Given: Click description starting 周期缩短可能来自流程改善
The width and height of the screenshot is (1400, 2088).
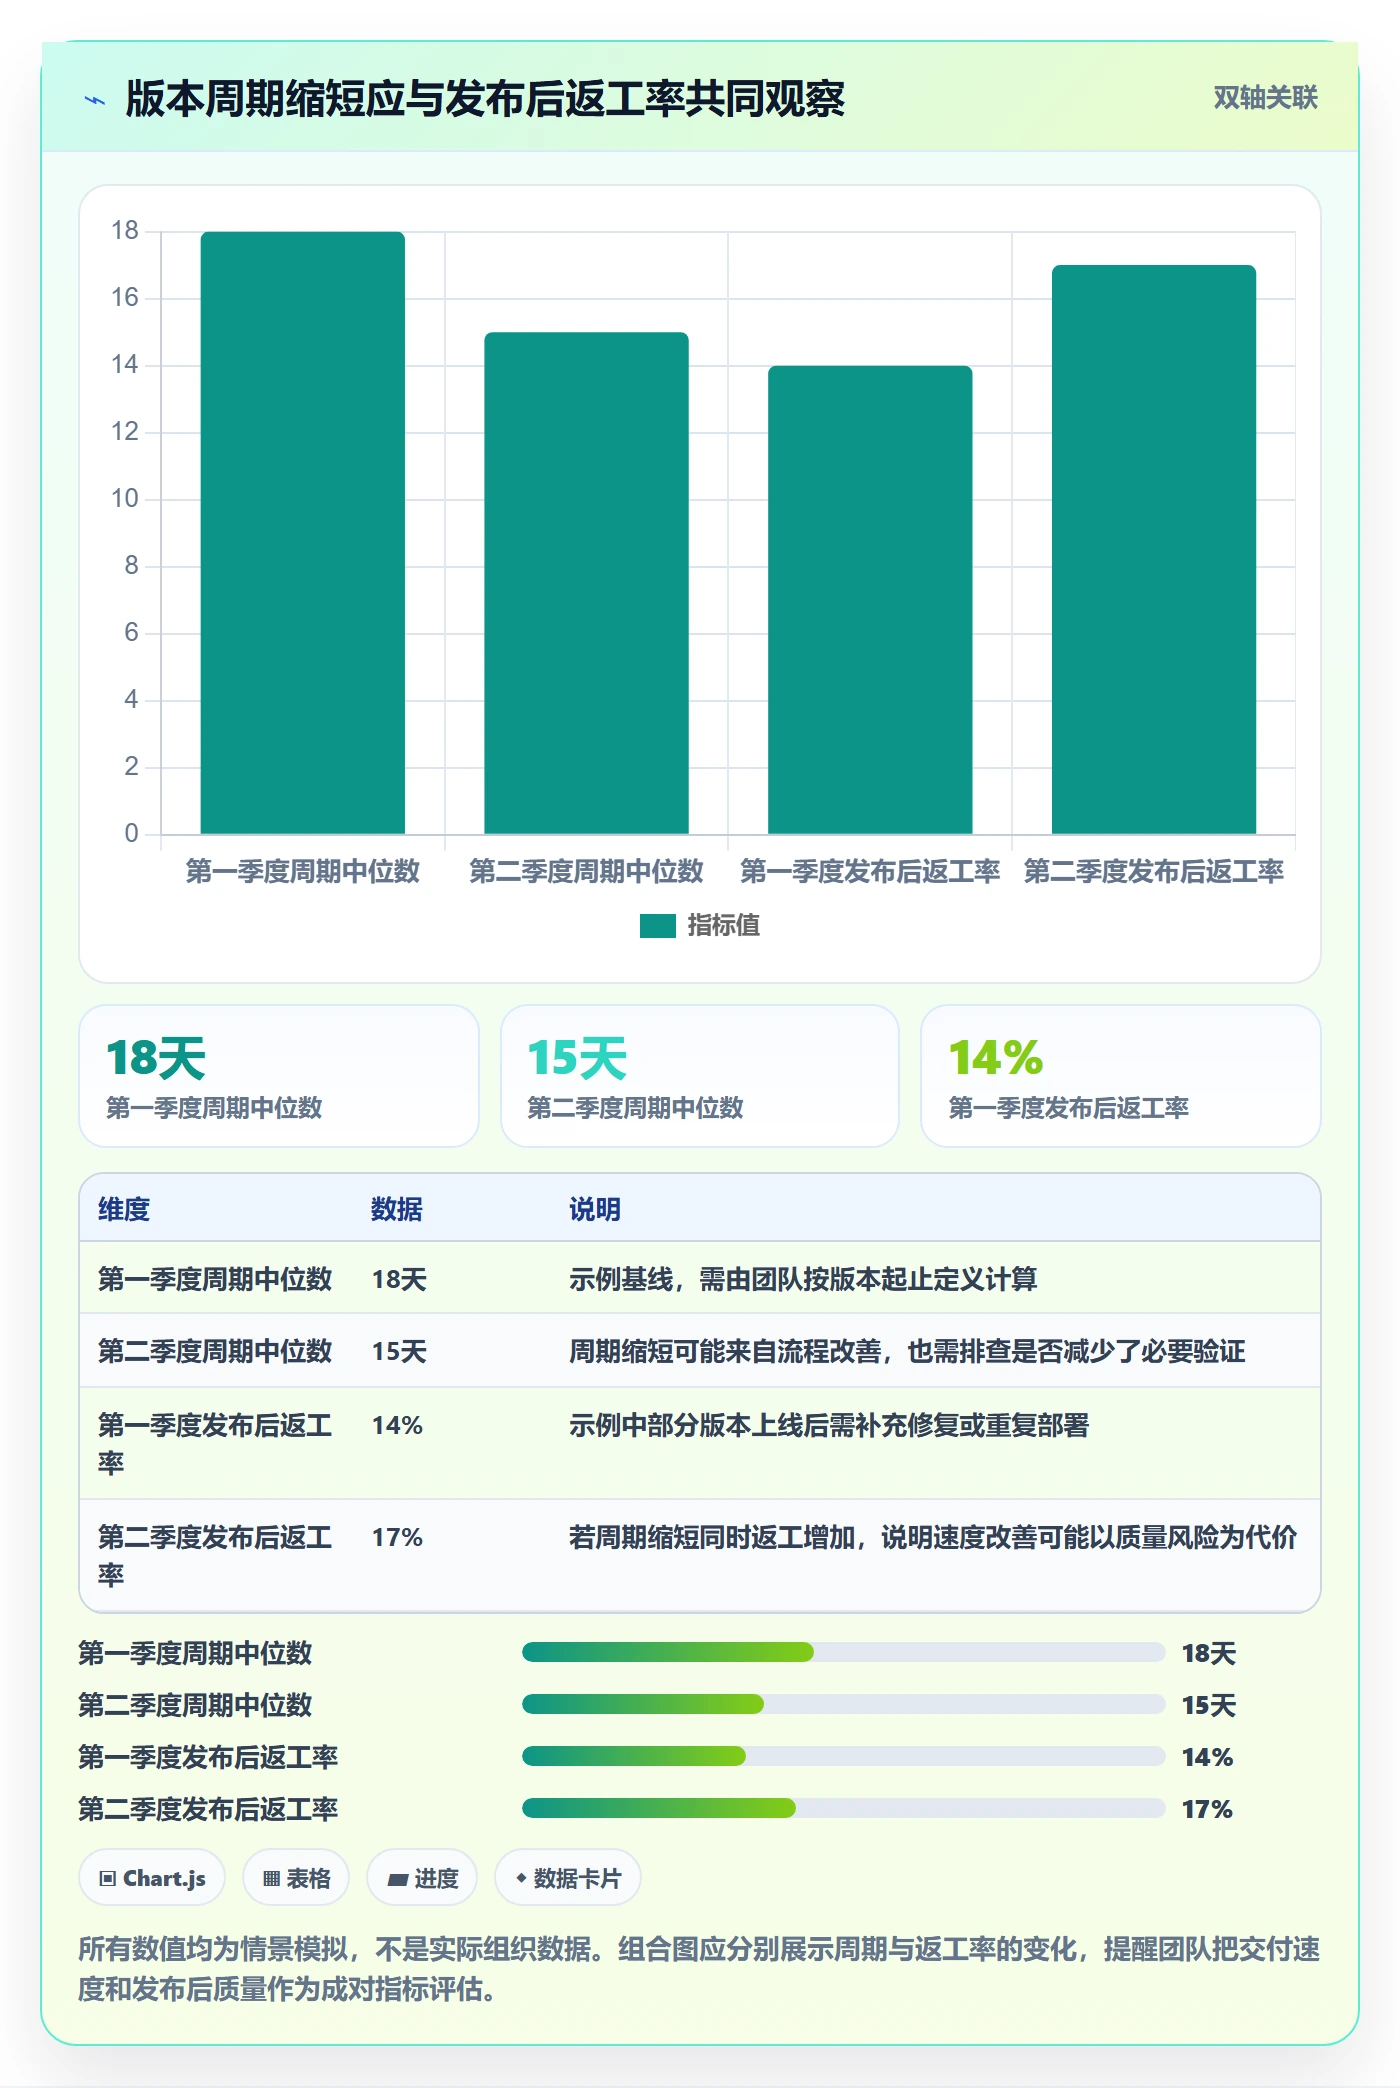Looking at the screenshot, I should coord(907,1351).
